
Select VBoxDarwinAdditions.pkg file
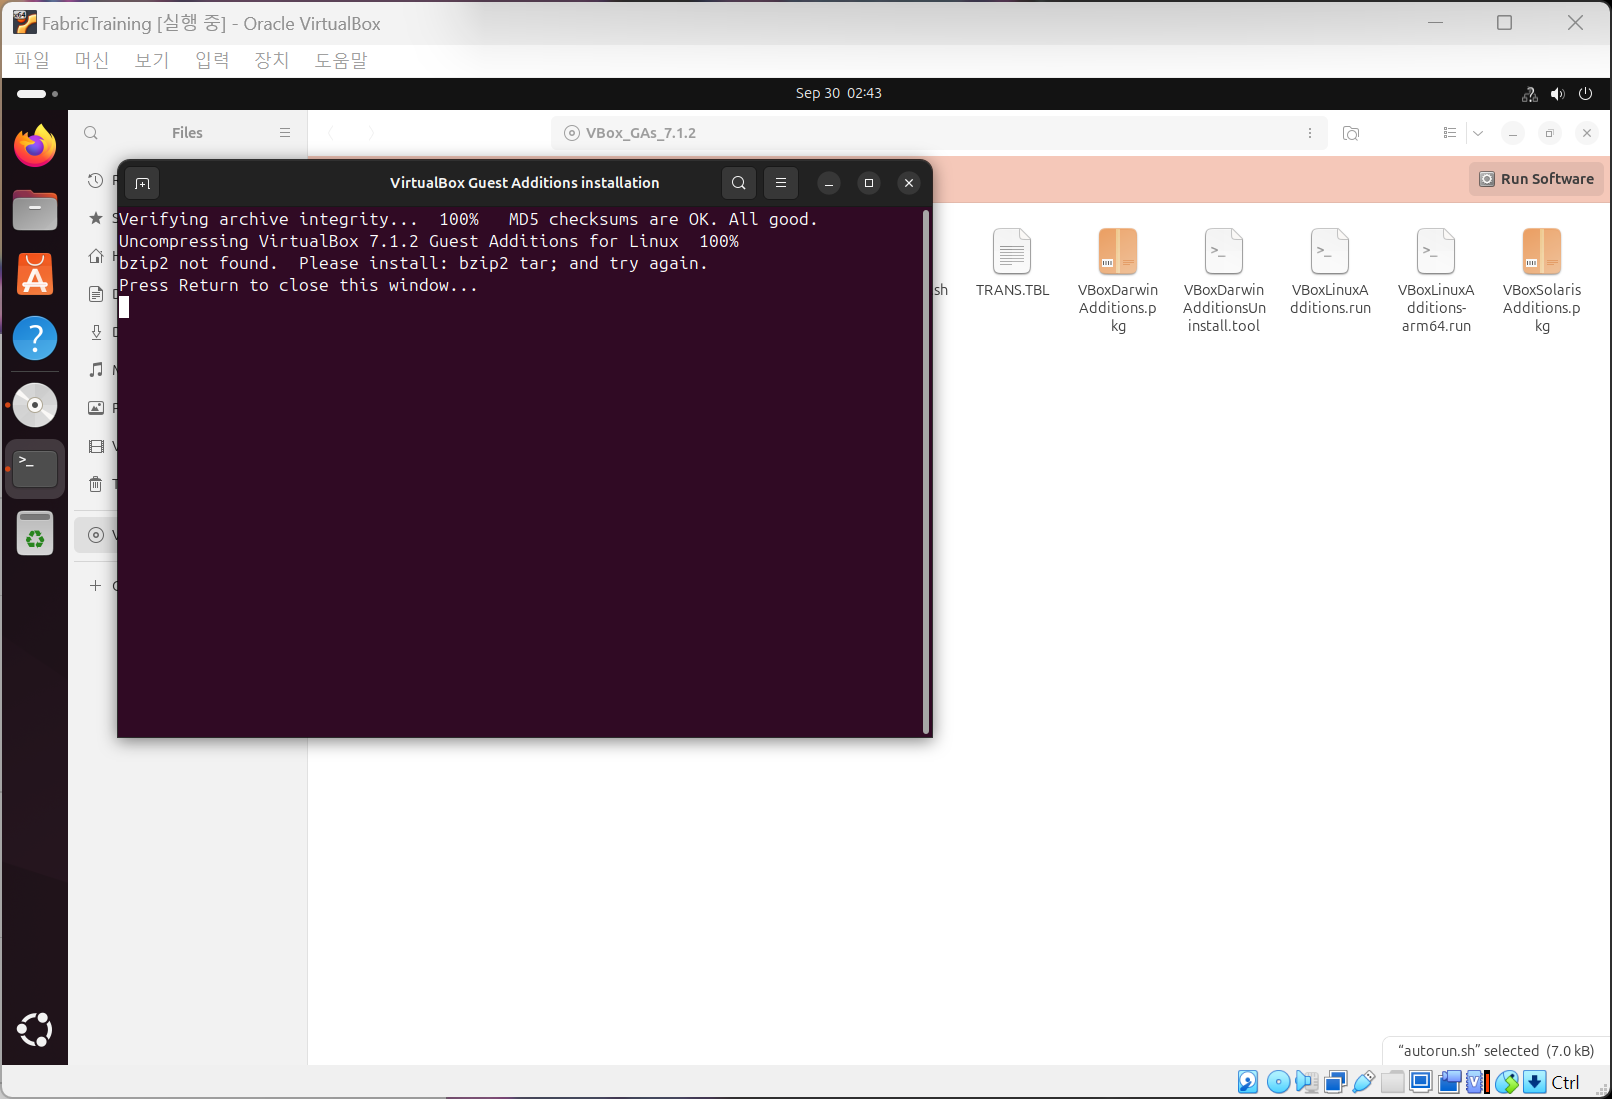click(1118, 280)
